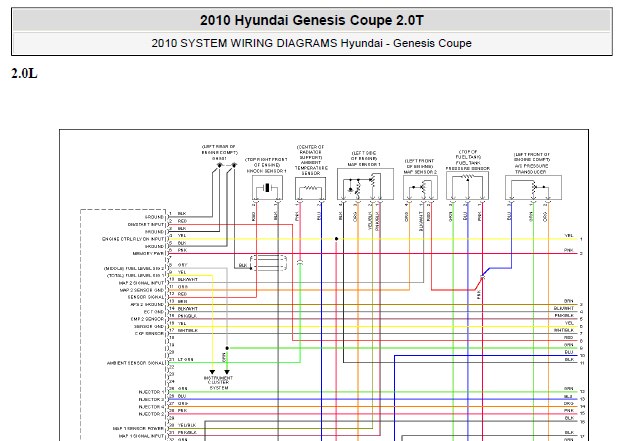The image size is (618, 441).
Task: Click the "2.0L" section heading
Action: [24, 73]
